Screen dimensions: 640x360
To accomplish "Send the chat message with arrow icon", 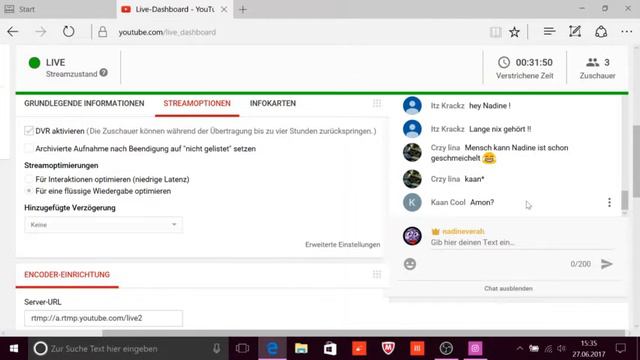I will point(607,264).
